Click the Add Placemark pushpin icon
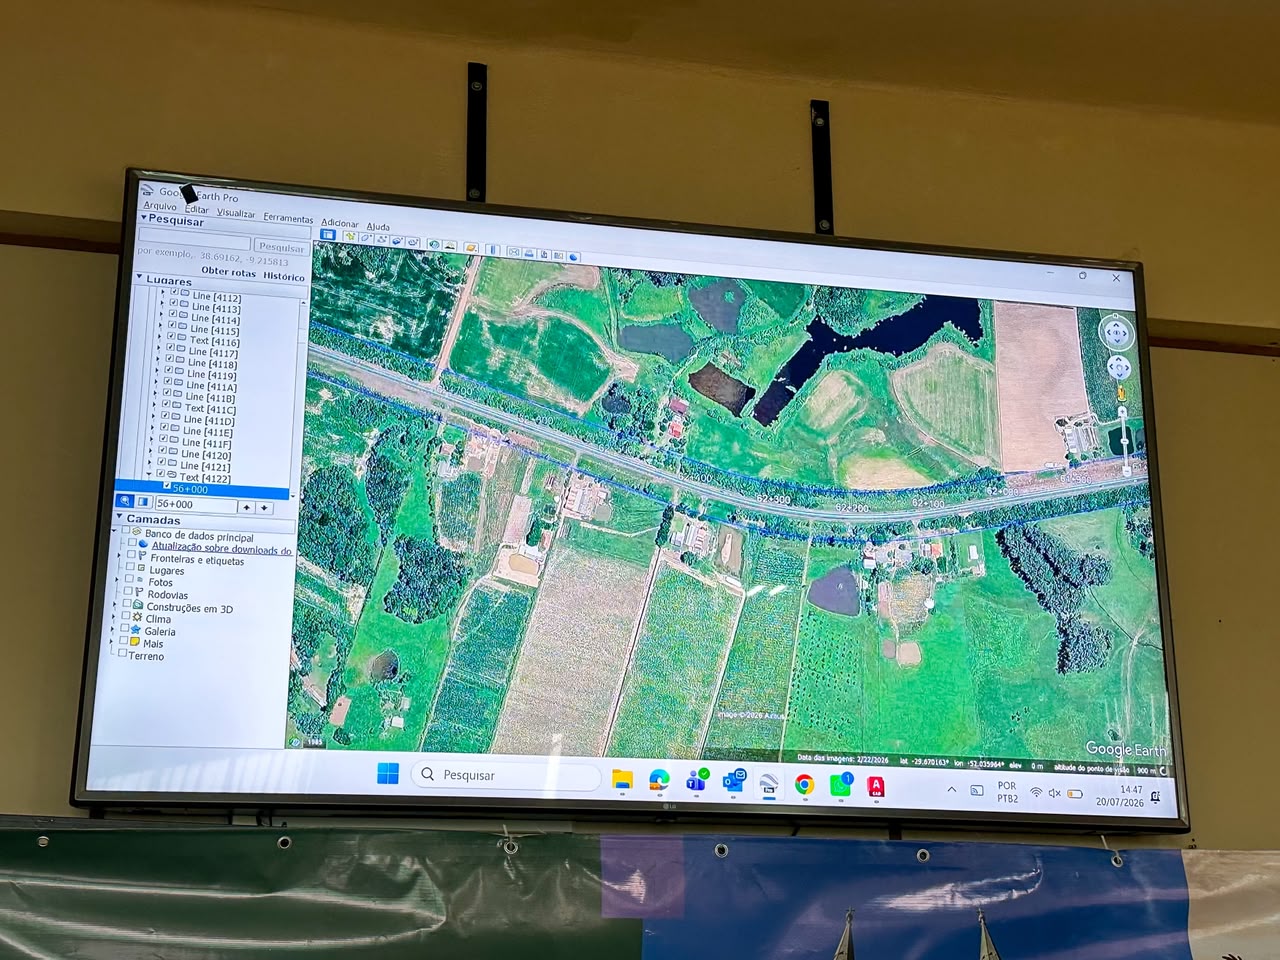 351,236
